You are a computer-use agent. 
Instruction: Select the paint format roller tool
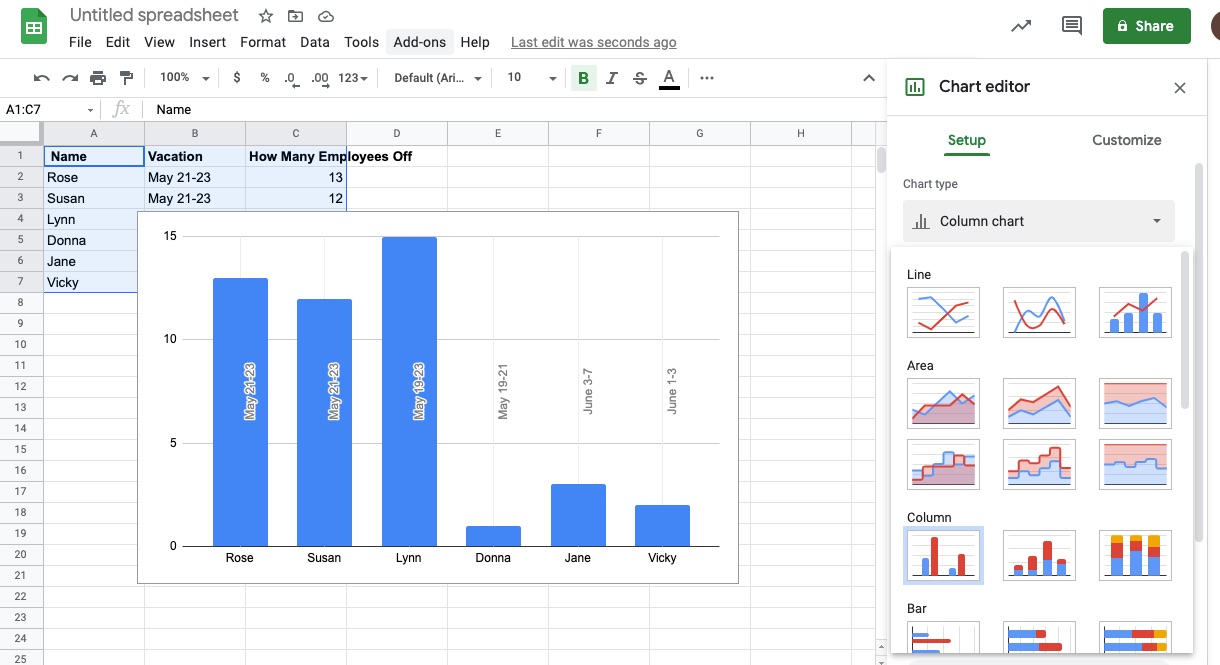[x=126, y=78]
